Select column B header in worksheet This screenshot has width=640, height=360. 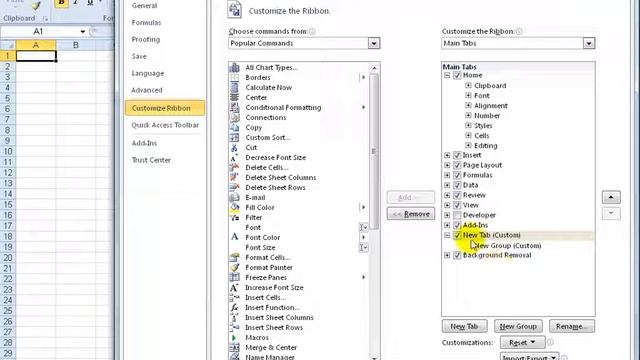(76, 45)
